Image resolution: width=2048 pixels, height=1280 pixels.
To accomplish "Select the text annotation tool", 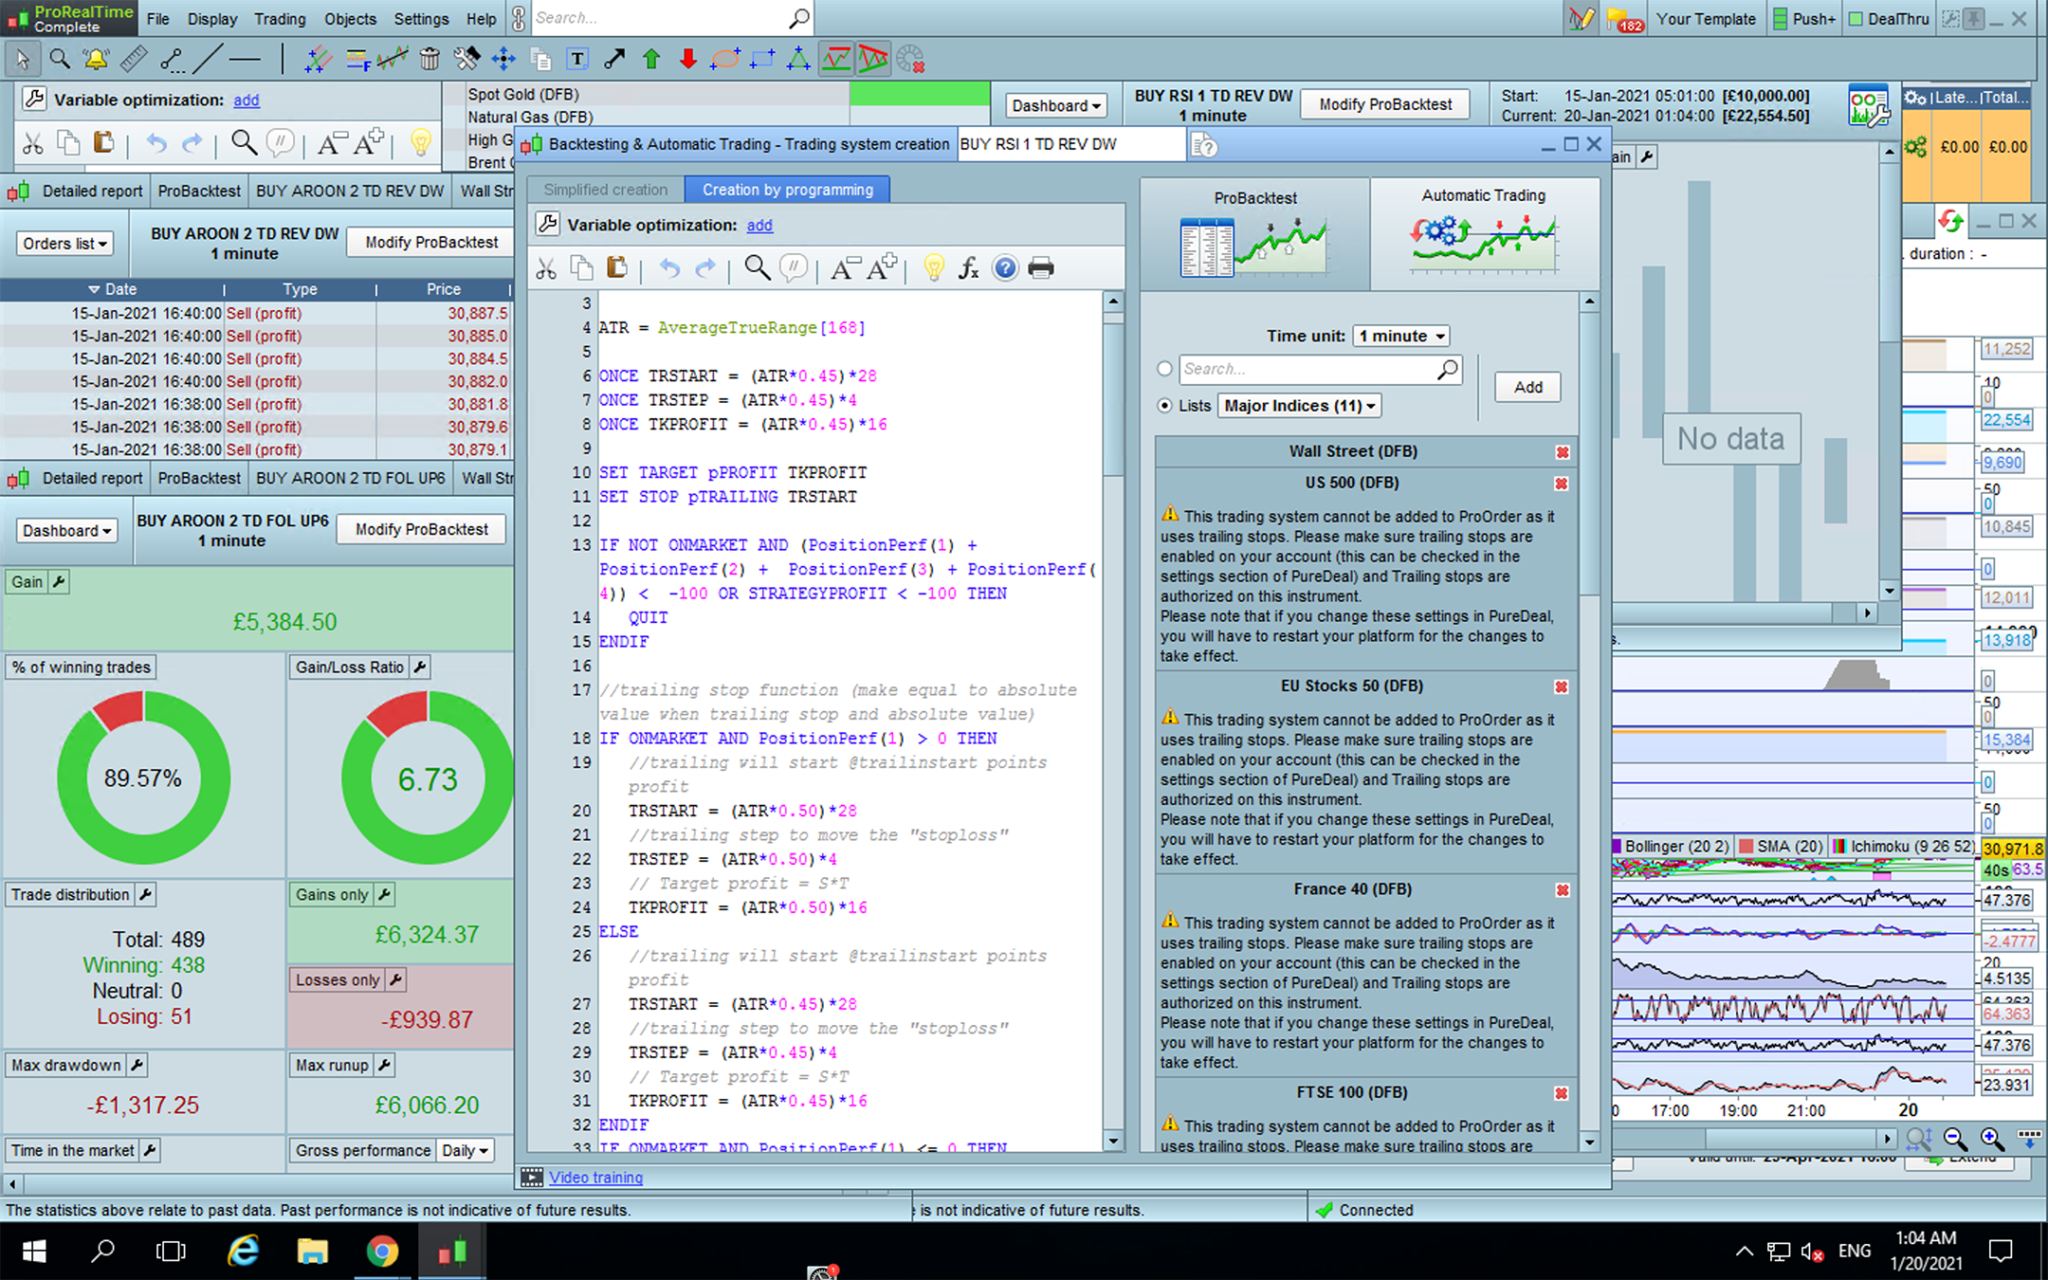I will [x=577, y=59].
